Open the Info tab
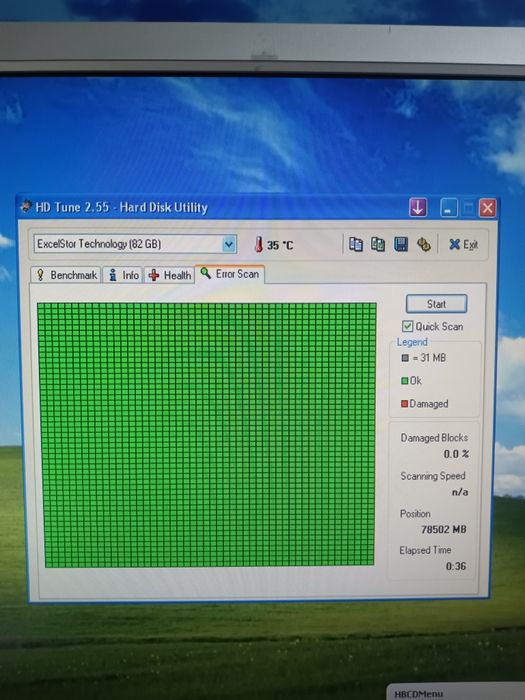Image resolution: width=525 pixels, height=700 pixels. click(123, 275)
